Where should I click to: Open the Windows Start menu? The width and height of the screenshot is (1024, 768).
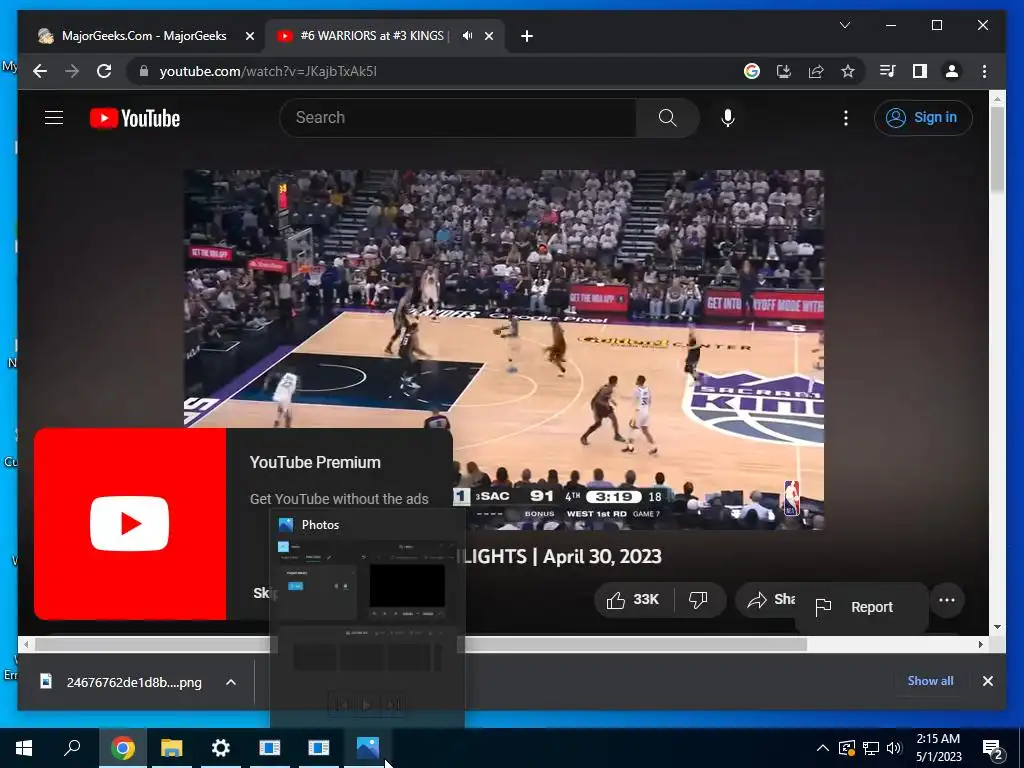coord(24,748)
